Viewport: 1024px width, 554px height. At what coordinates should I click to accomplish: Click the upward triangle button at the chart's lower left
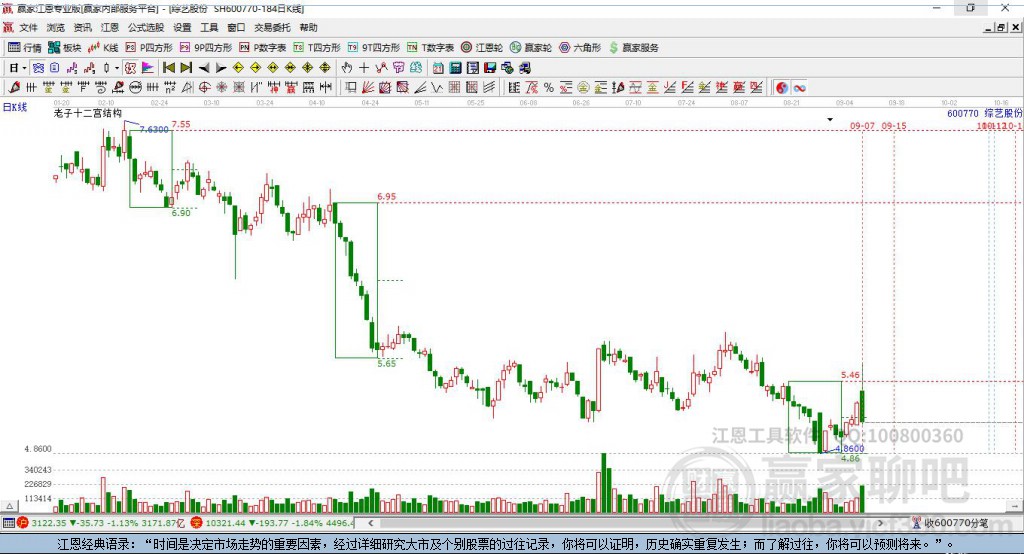pyautogui.click(x=9, y=506)
